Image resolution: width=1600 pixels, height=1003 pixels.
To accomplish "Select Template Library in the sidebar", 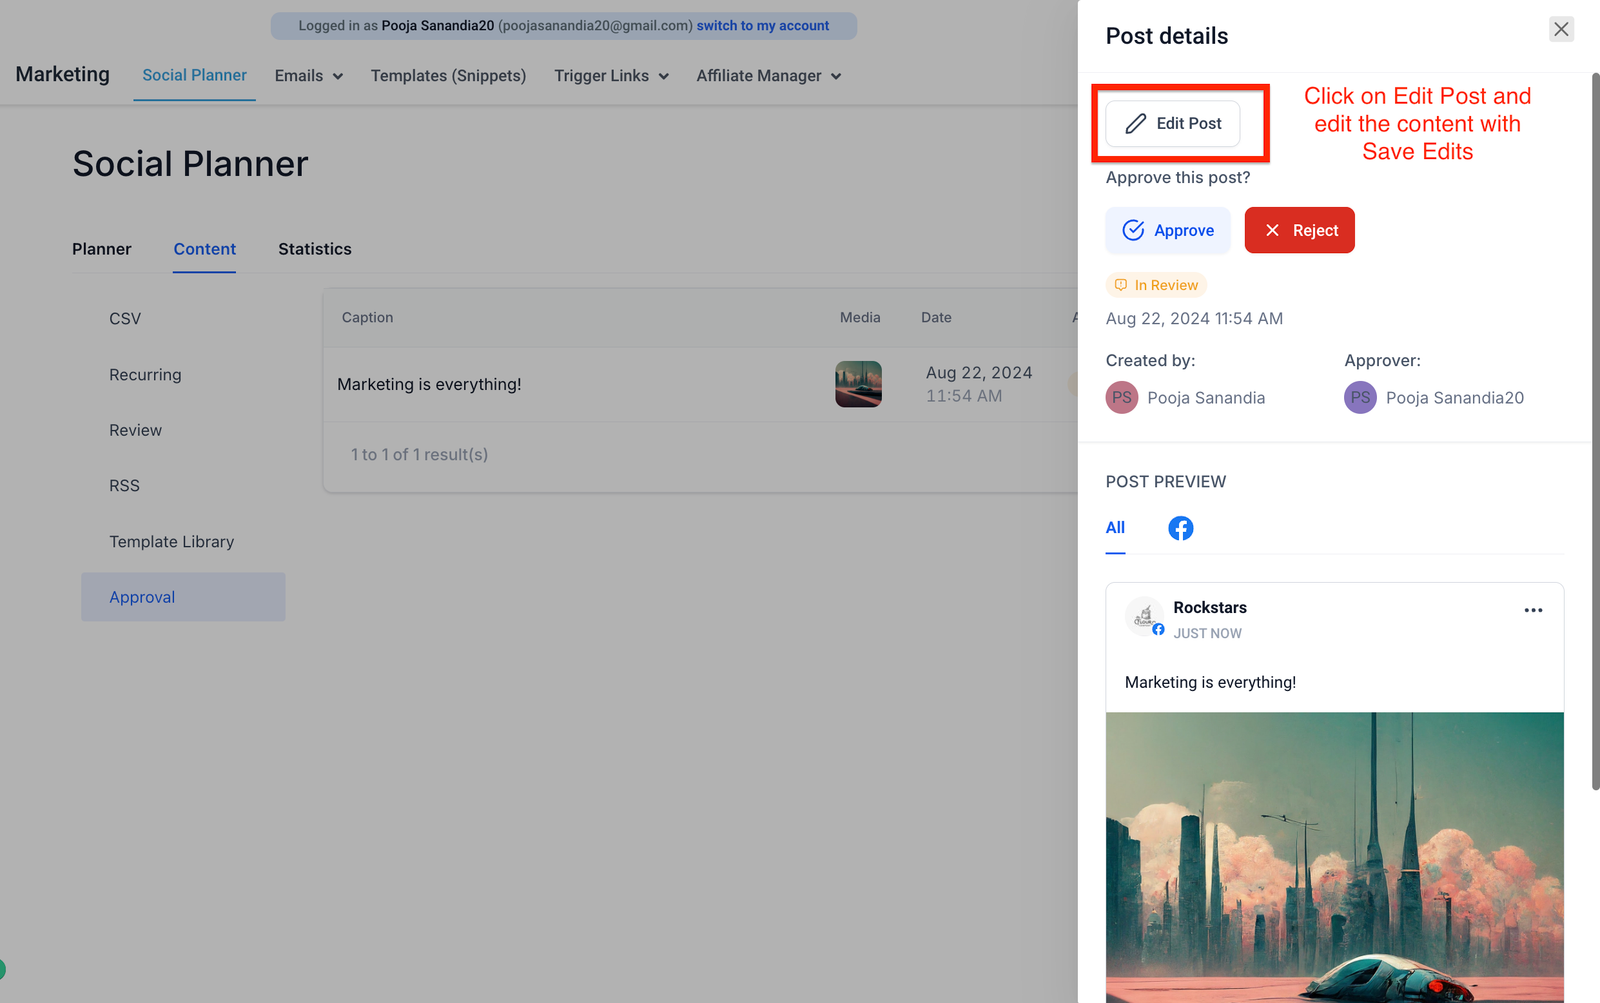I will (x=172, y=542).
